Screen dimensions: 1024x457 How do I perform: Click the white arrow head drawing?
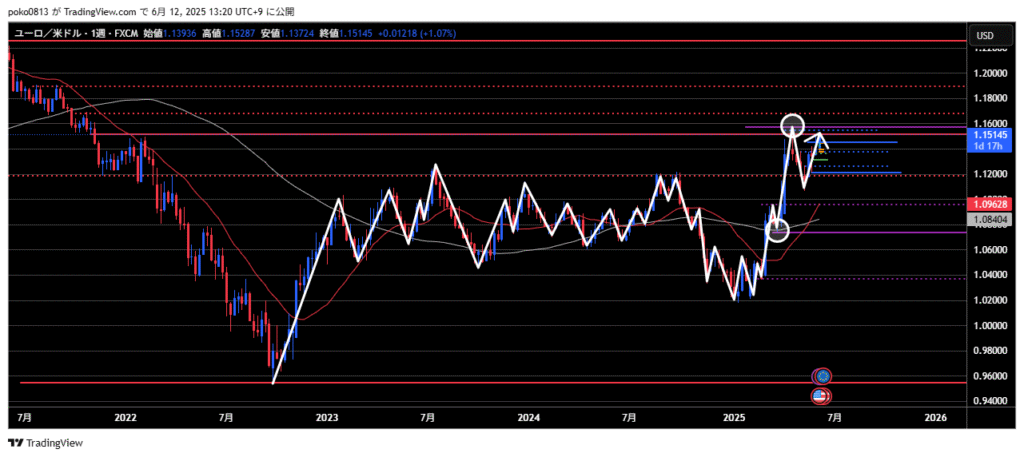pos(821,137)
